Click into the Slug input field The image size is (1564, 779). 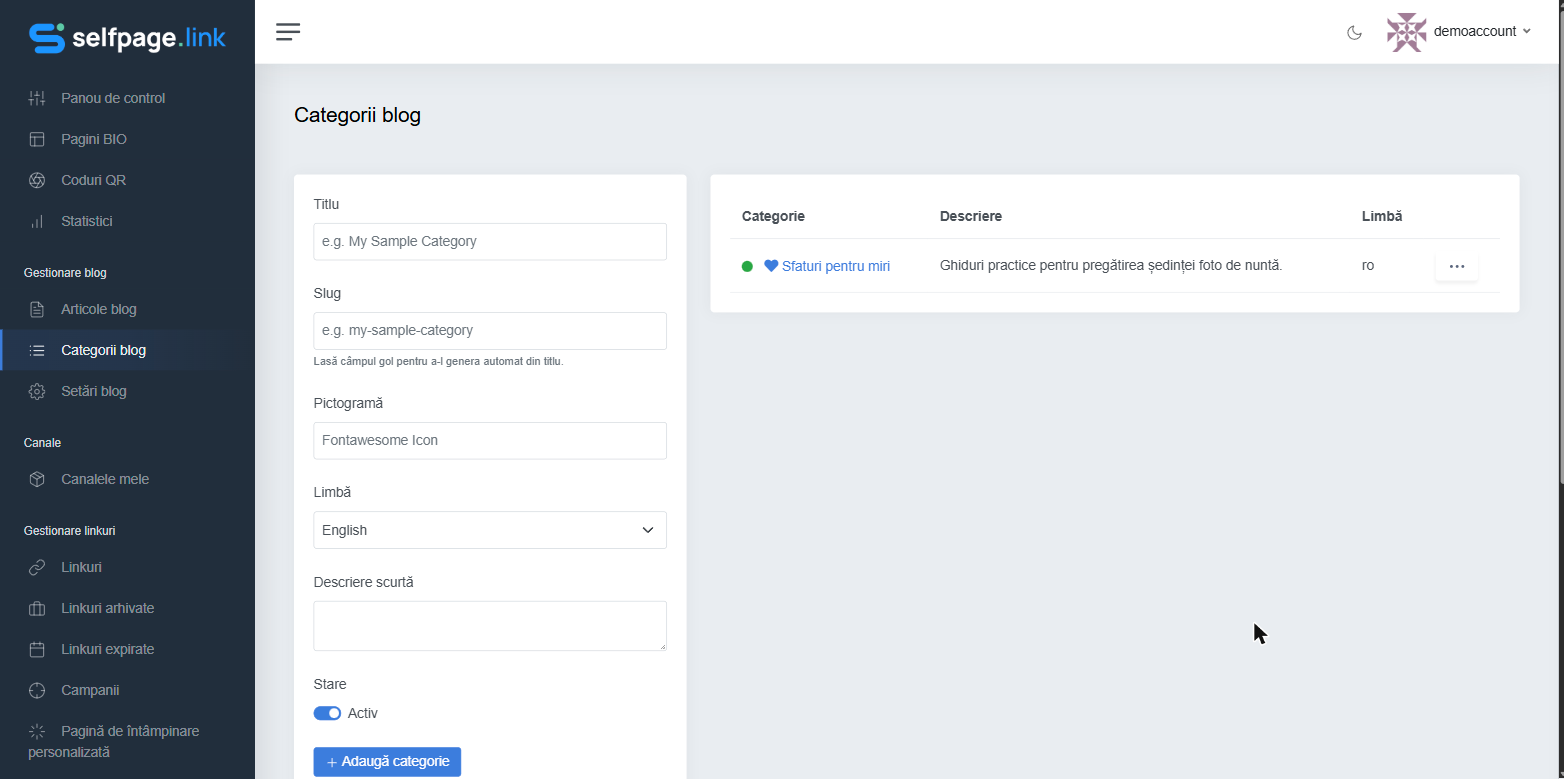490,330
